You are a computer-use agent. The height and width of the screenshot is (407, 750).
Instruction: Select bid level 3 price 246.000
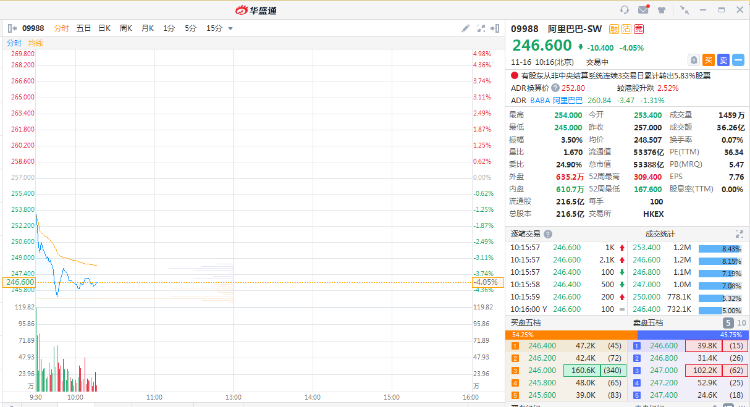pyautogui.click(x=542, y=371)
